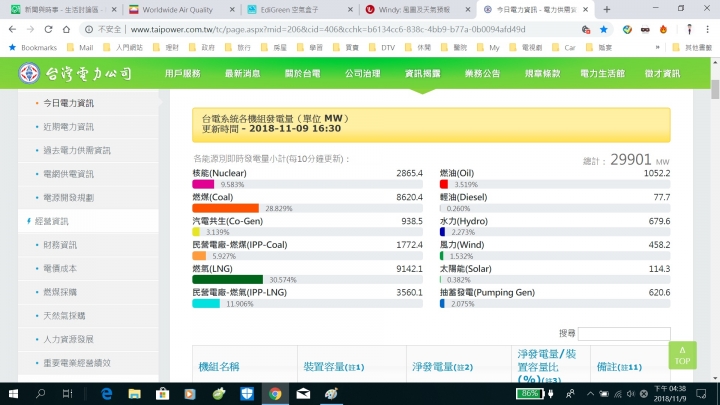Screen dimensions: 720x405
Task: Open 公司治理 navigation menu
Action: (x=363, y=73)
